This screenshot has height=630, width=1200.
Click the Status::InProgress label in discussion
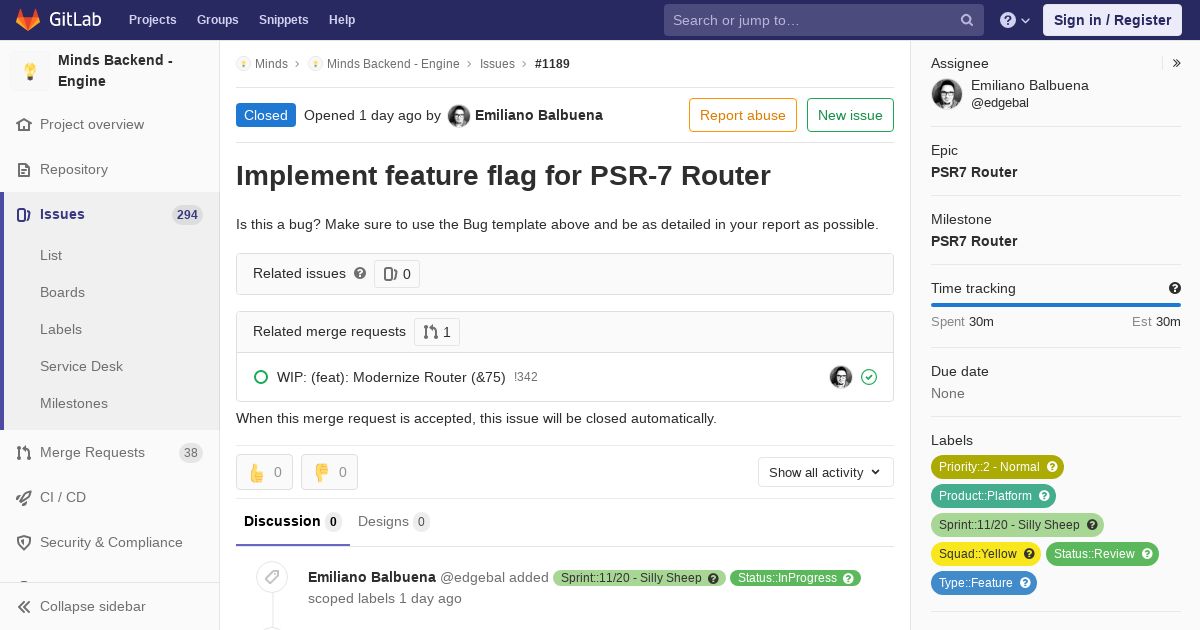pyautogui.click(x=795, y=578)
